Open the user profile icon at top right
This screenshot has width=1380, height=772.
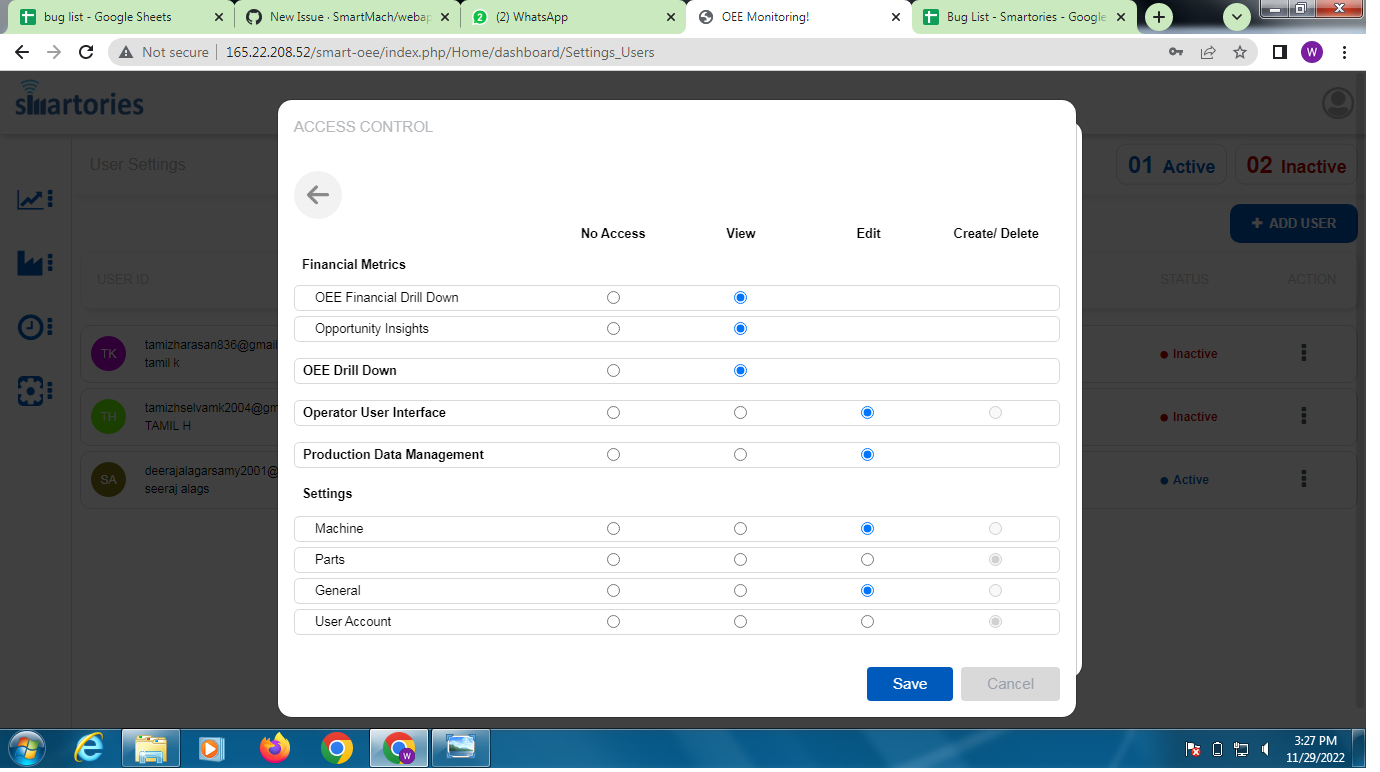(x=1337, y=102)
